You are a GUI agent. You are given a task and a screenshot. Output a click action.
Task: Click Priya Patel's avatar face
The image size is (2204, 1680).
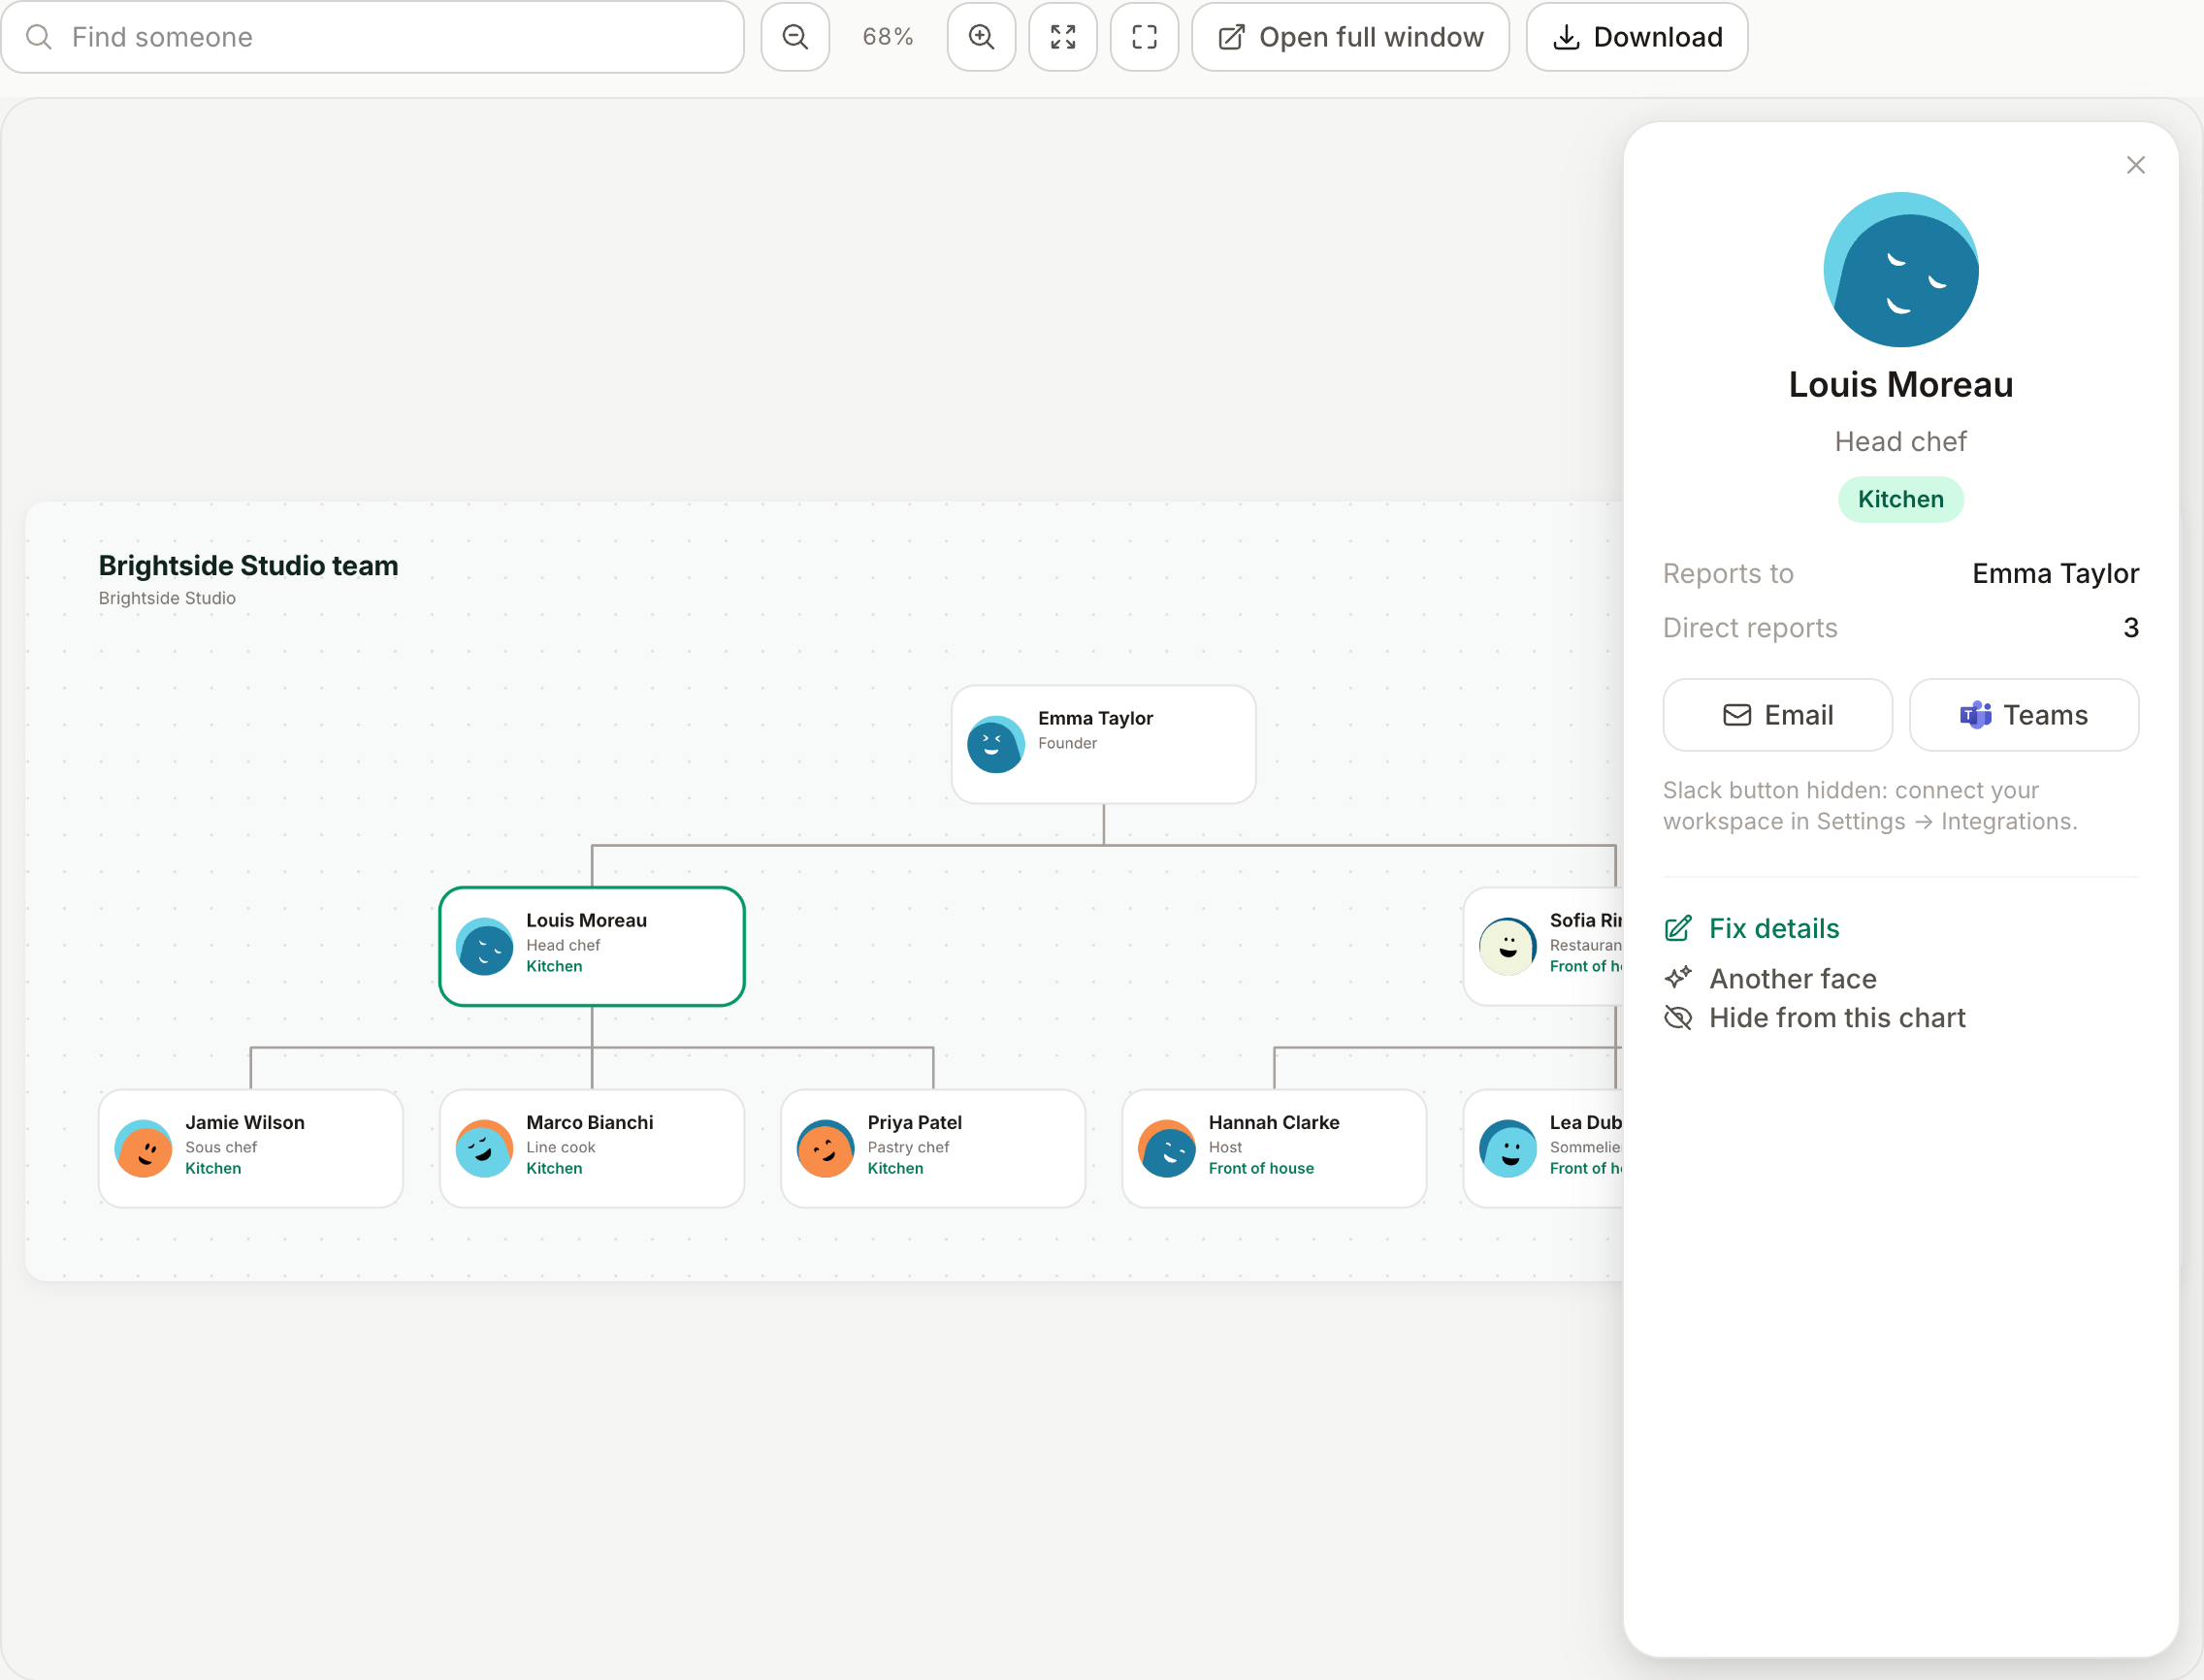pyautogui.click(x=825, y=1148)
